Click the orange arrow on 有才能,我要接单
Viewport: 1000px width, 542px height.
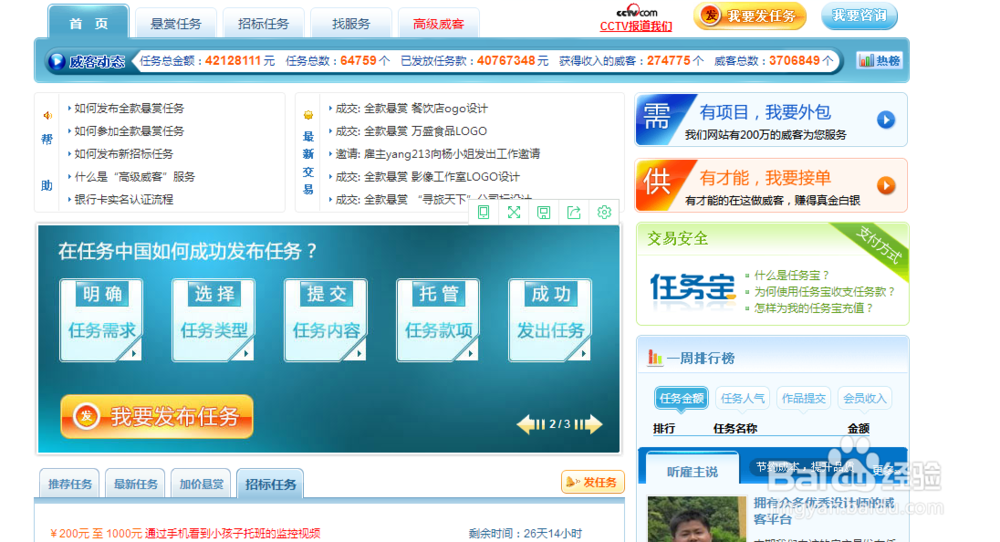[886, 186]
